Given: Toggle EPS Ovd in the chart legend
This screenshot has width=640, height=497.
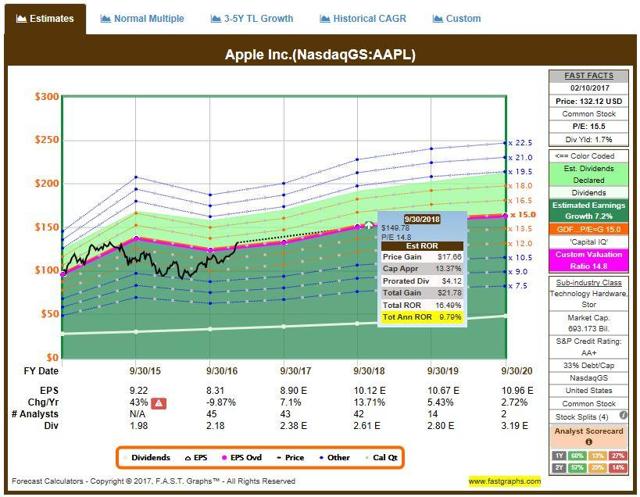Looking at the screenshot, I should tap(242, 457).
